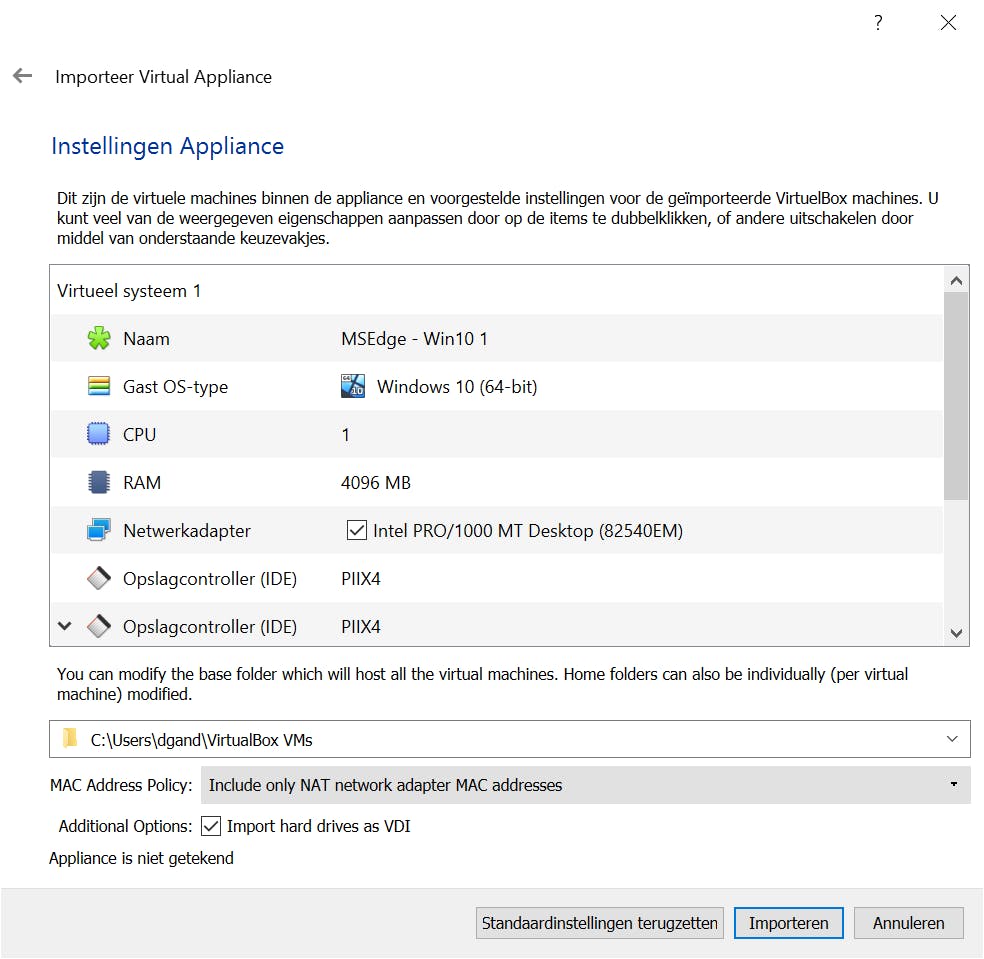Click the CPU chip icon
The height and width of the screenshot is (959, 984).
tap(99, 434)
